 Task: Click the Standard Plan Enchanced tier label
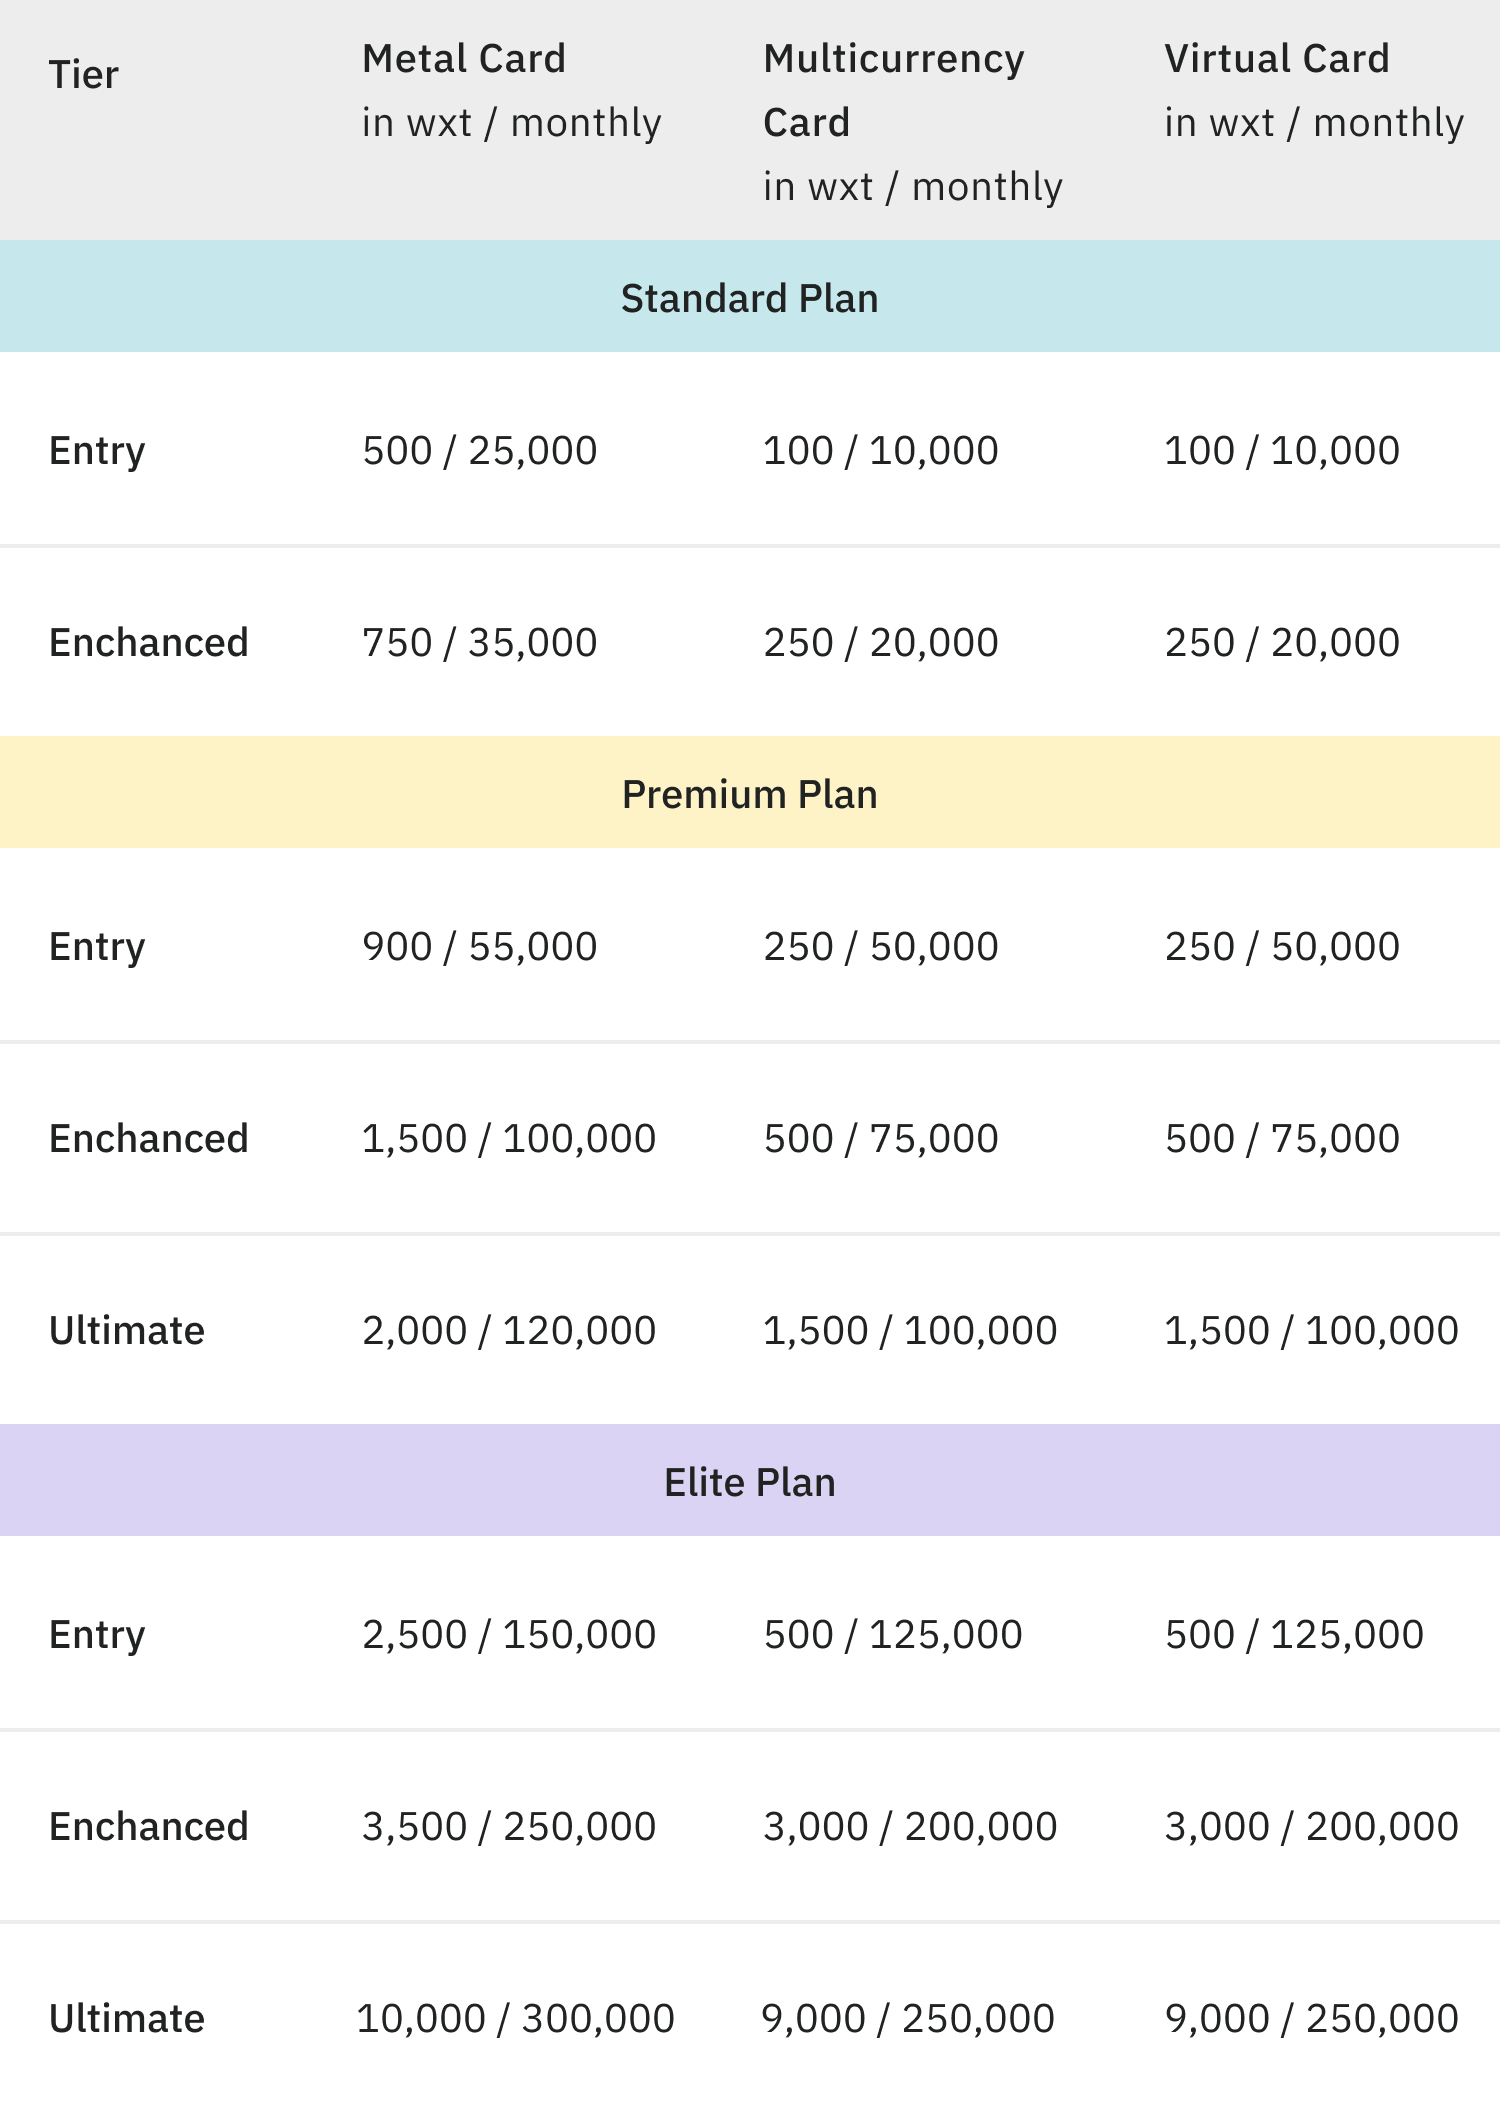coord(149,643)
